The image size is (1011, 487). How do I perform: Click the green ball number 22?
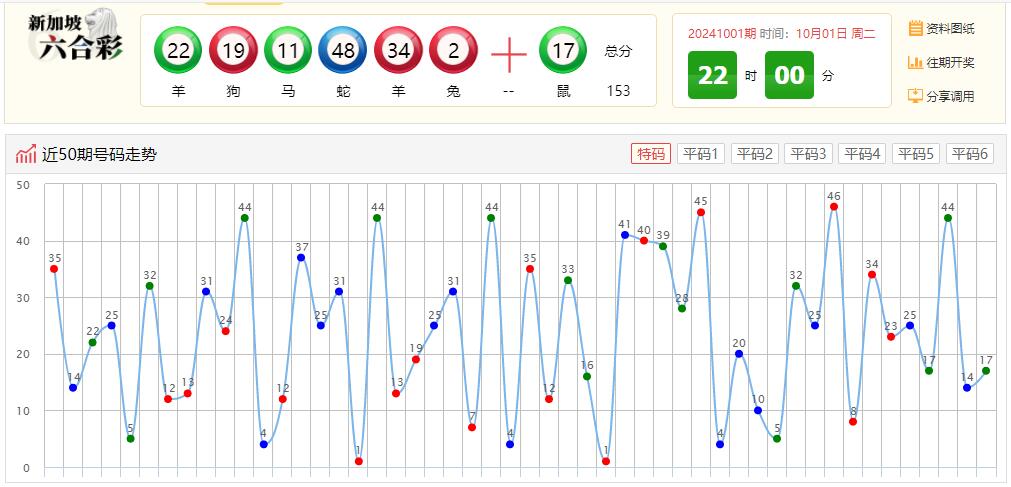click(x=178, y=51)
